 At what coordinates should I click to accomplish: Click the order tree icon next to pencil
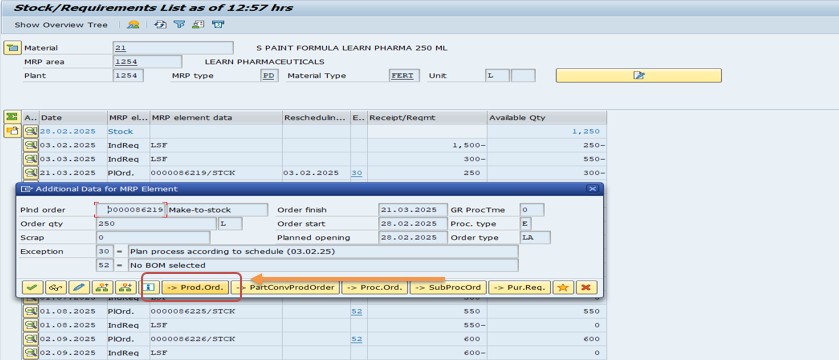point(102,287)
